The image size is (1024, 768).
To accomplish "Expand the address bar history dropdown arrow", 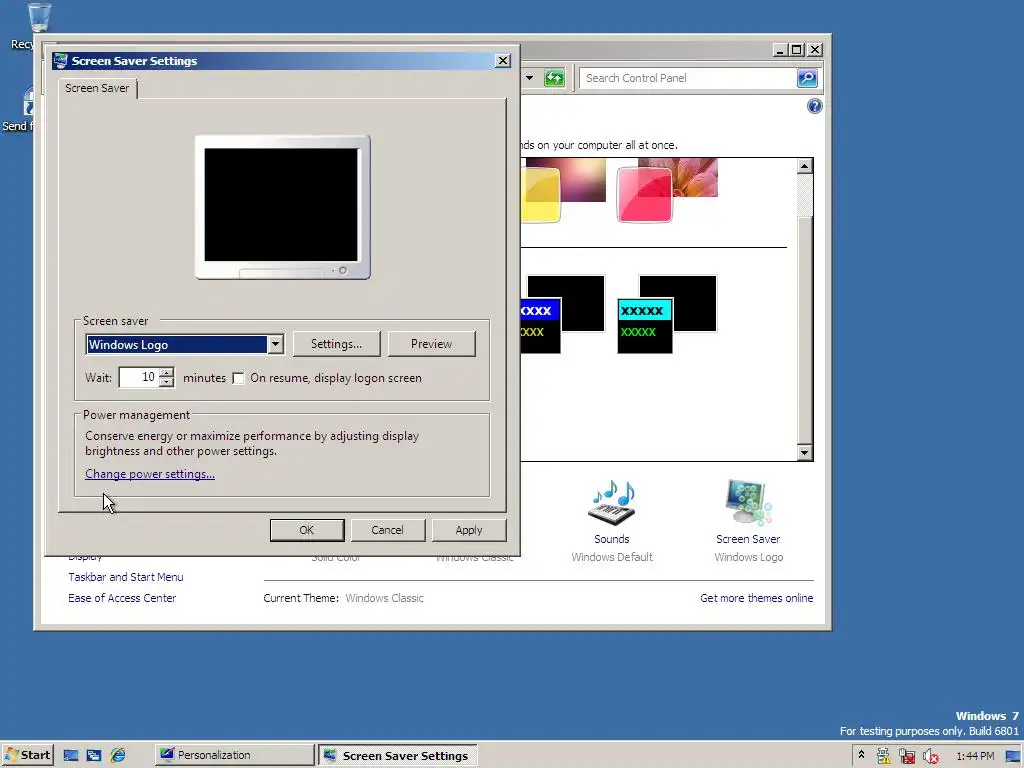I will pyautogui.click(x=530, y=78).
